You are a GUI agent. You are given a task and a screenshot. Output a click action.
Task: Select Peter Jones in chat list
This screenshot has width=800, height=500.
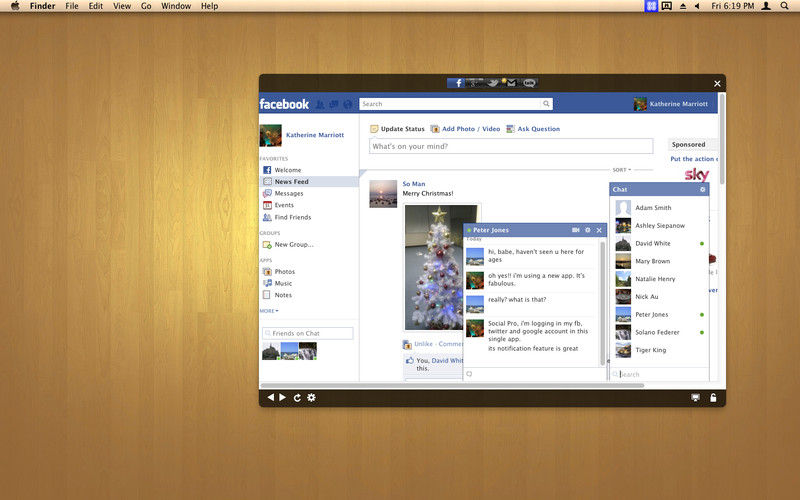659,314
